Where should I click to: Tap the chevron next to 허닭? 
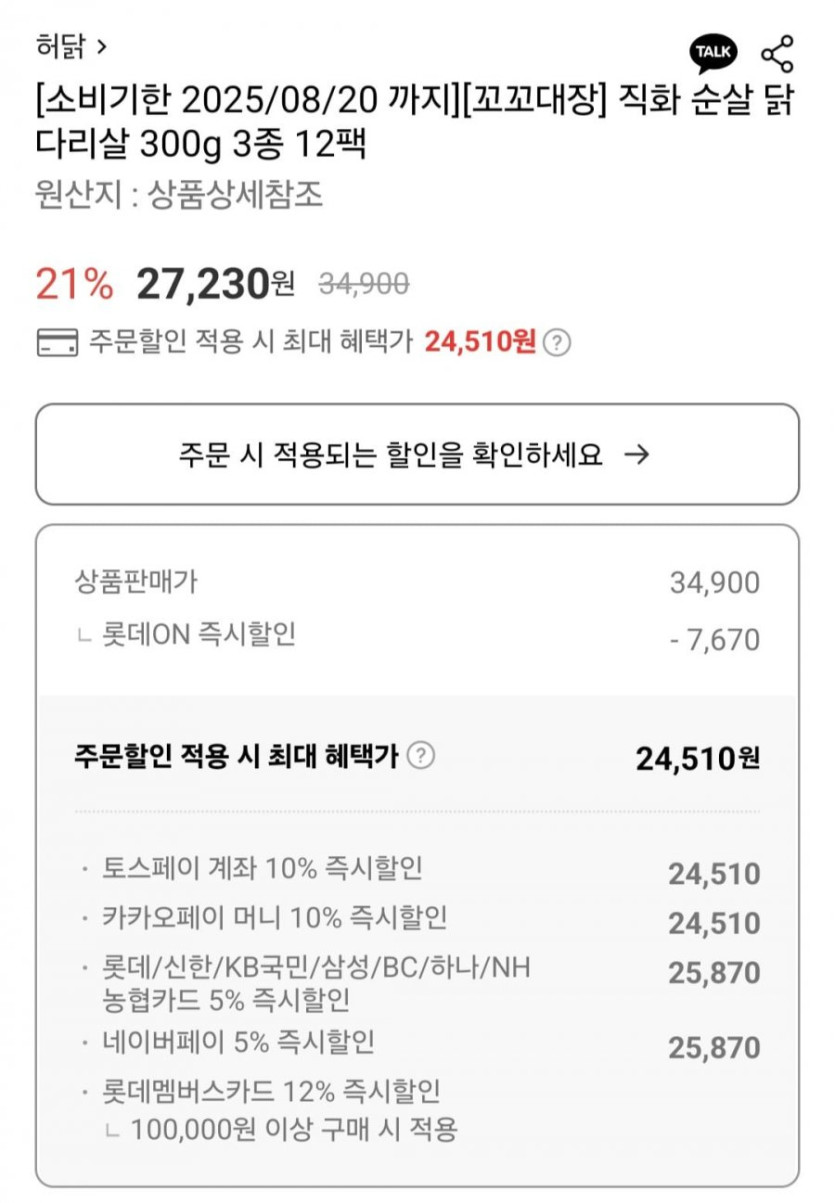point(101,46)
